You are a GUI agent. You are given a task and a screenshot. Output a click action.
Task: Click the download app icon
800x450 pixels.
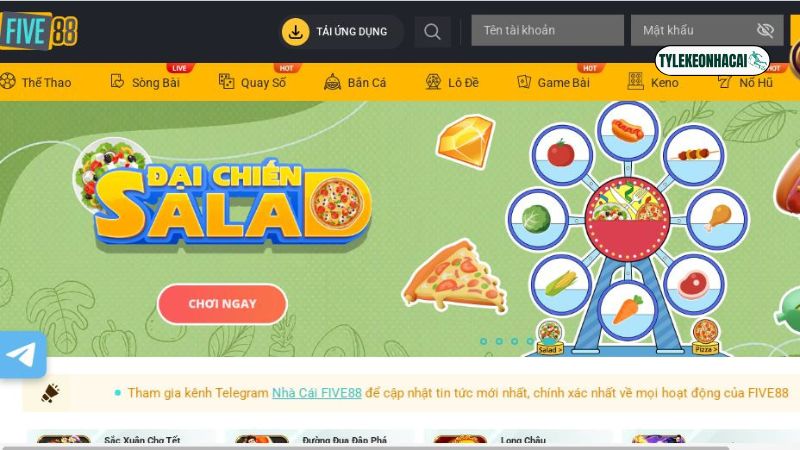(x=295, y=32)
